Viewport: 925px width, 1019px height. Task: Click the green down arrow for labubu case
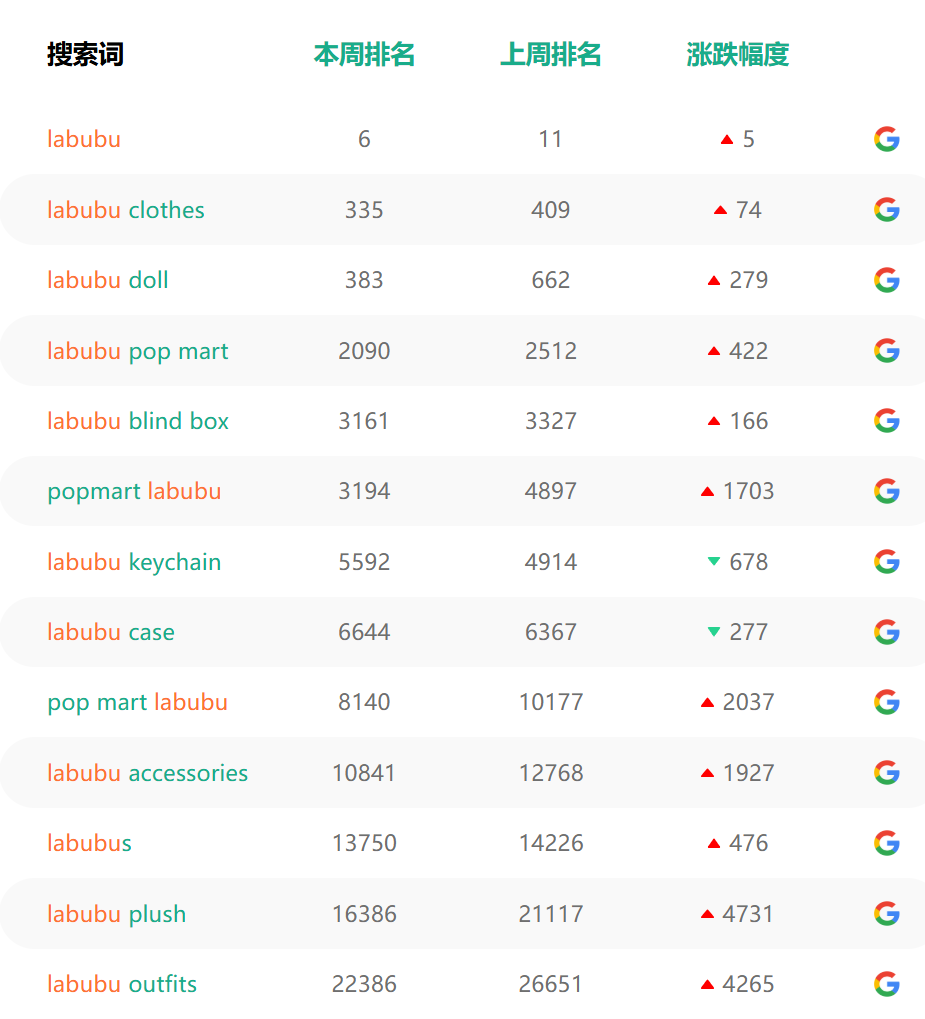[714, 632]
